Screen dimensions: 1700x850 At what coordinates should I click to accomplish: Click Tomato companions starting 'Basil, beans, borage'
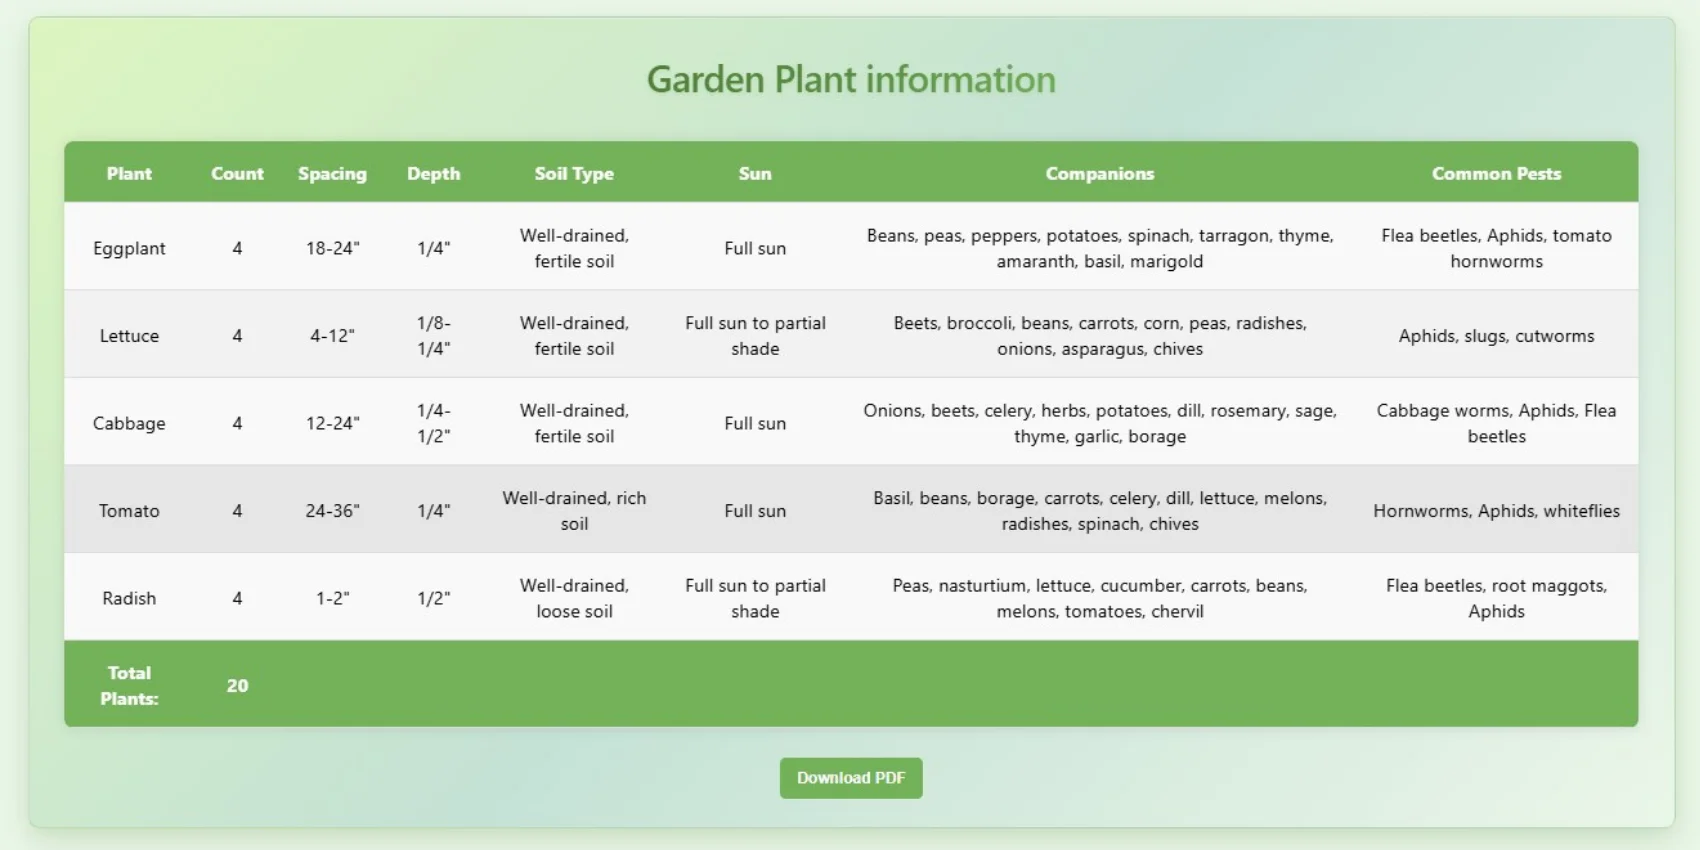1100,511
